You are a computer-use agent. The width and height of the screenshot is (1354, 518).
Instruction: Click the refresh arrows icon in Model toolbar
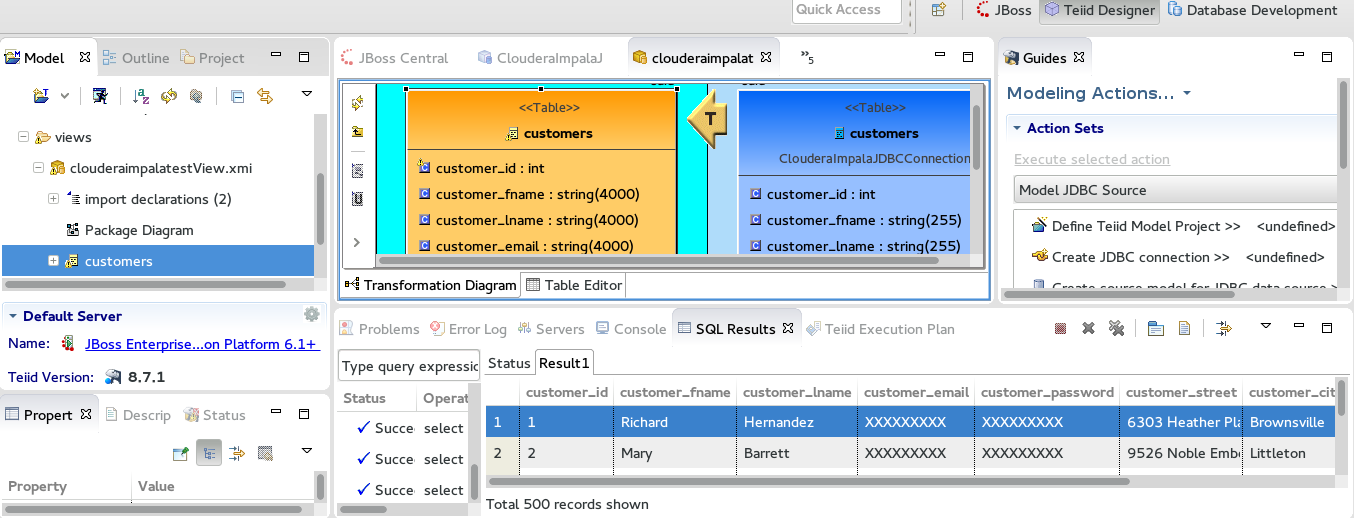point(169,96)
